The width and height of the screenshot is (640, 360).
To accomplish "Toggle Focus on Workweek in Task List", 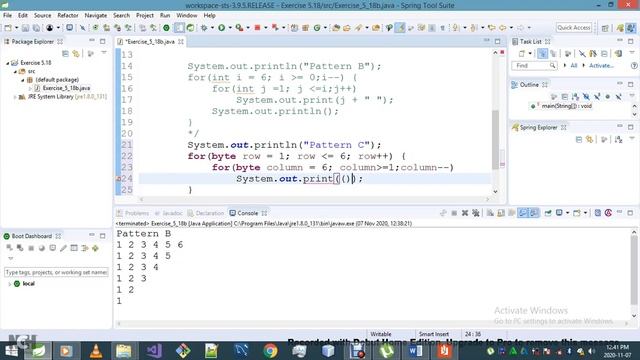I will pyautogui.click(x=568, y=53).
